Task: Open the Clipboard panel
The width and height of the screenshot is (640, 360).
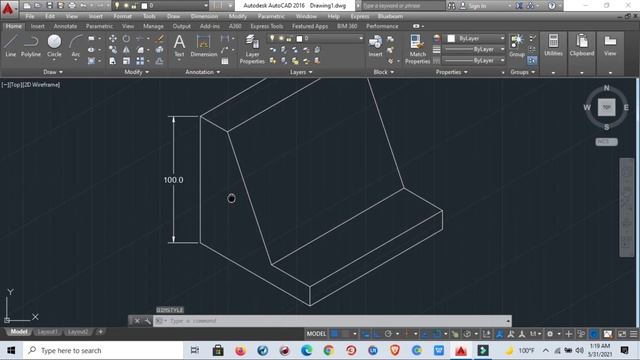Action: coord(582,45)
